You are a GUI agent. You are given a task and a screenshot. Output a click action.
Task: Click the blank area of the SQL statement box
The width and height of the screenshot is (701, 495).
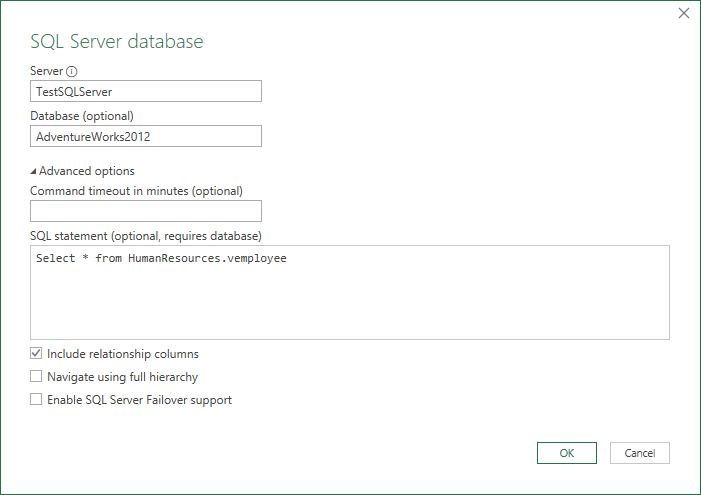pyautogui.click(x=350, y=305)
